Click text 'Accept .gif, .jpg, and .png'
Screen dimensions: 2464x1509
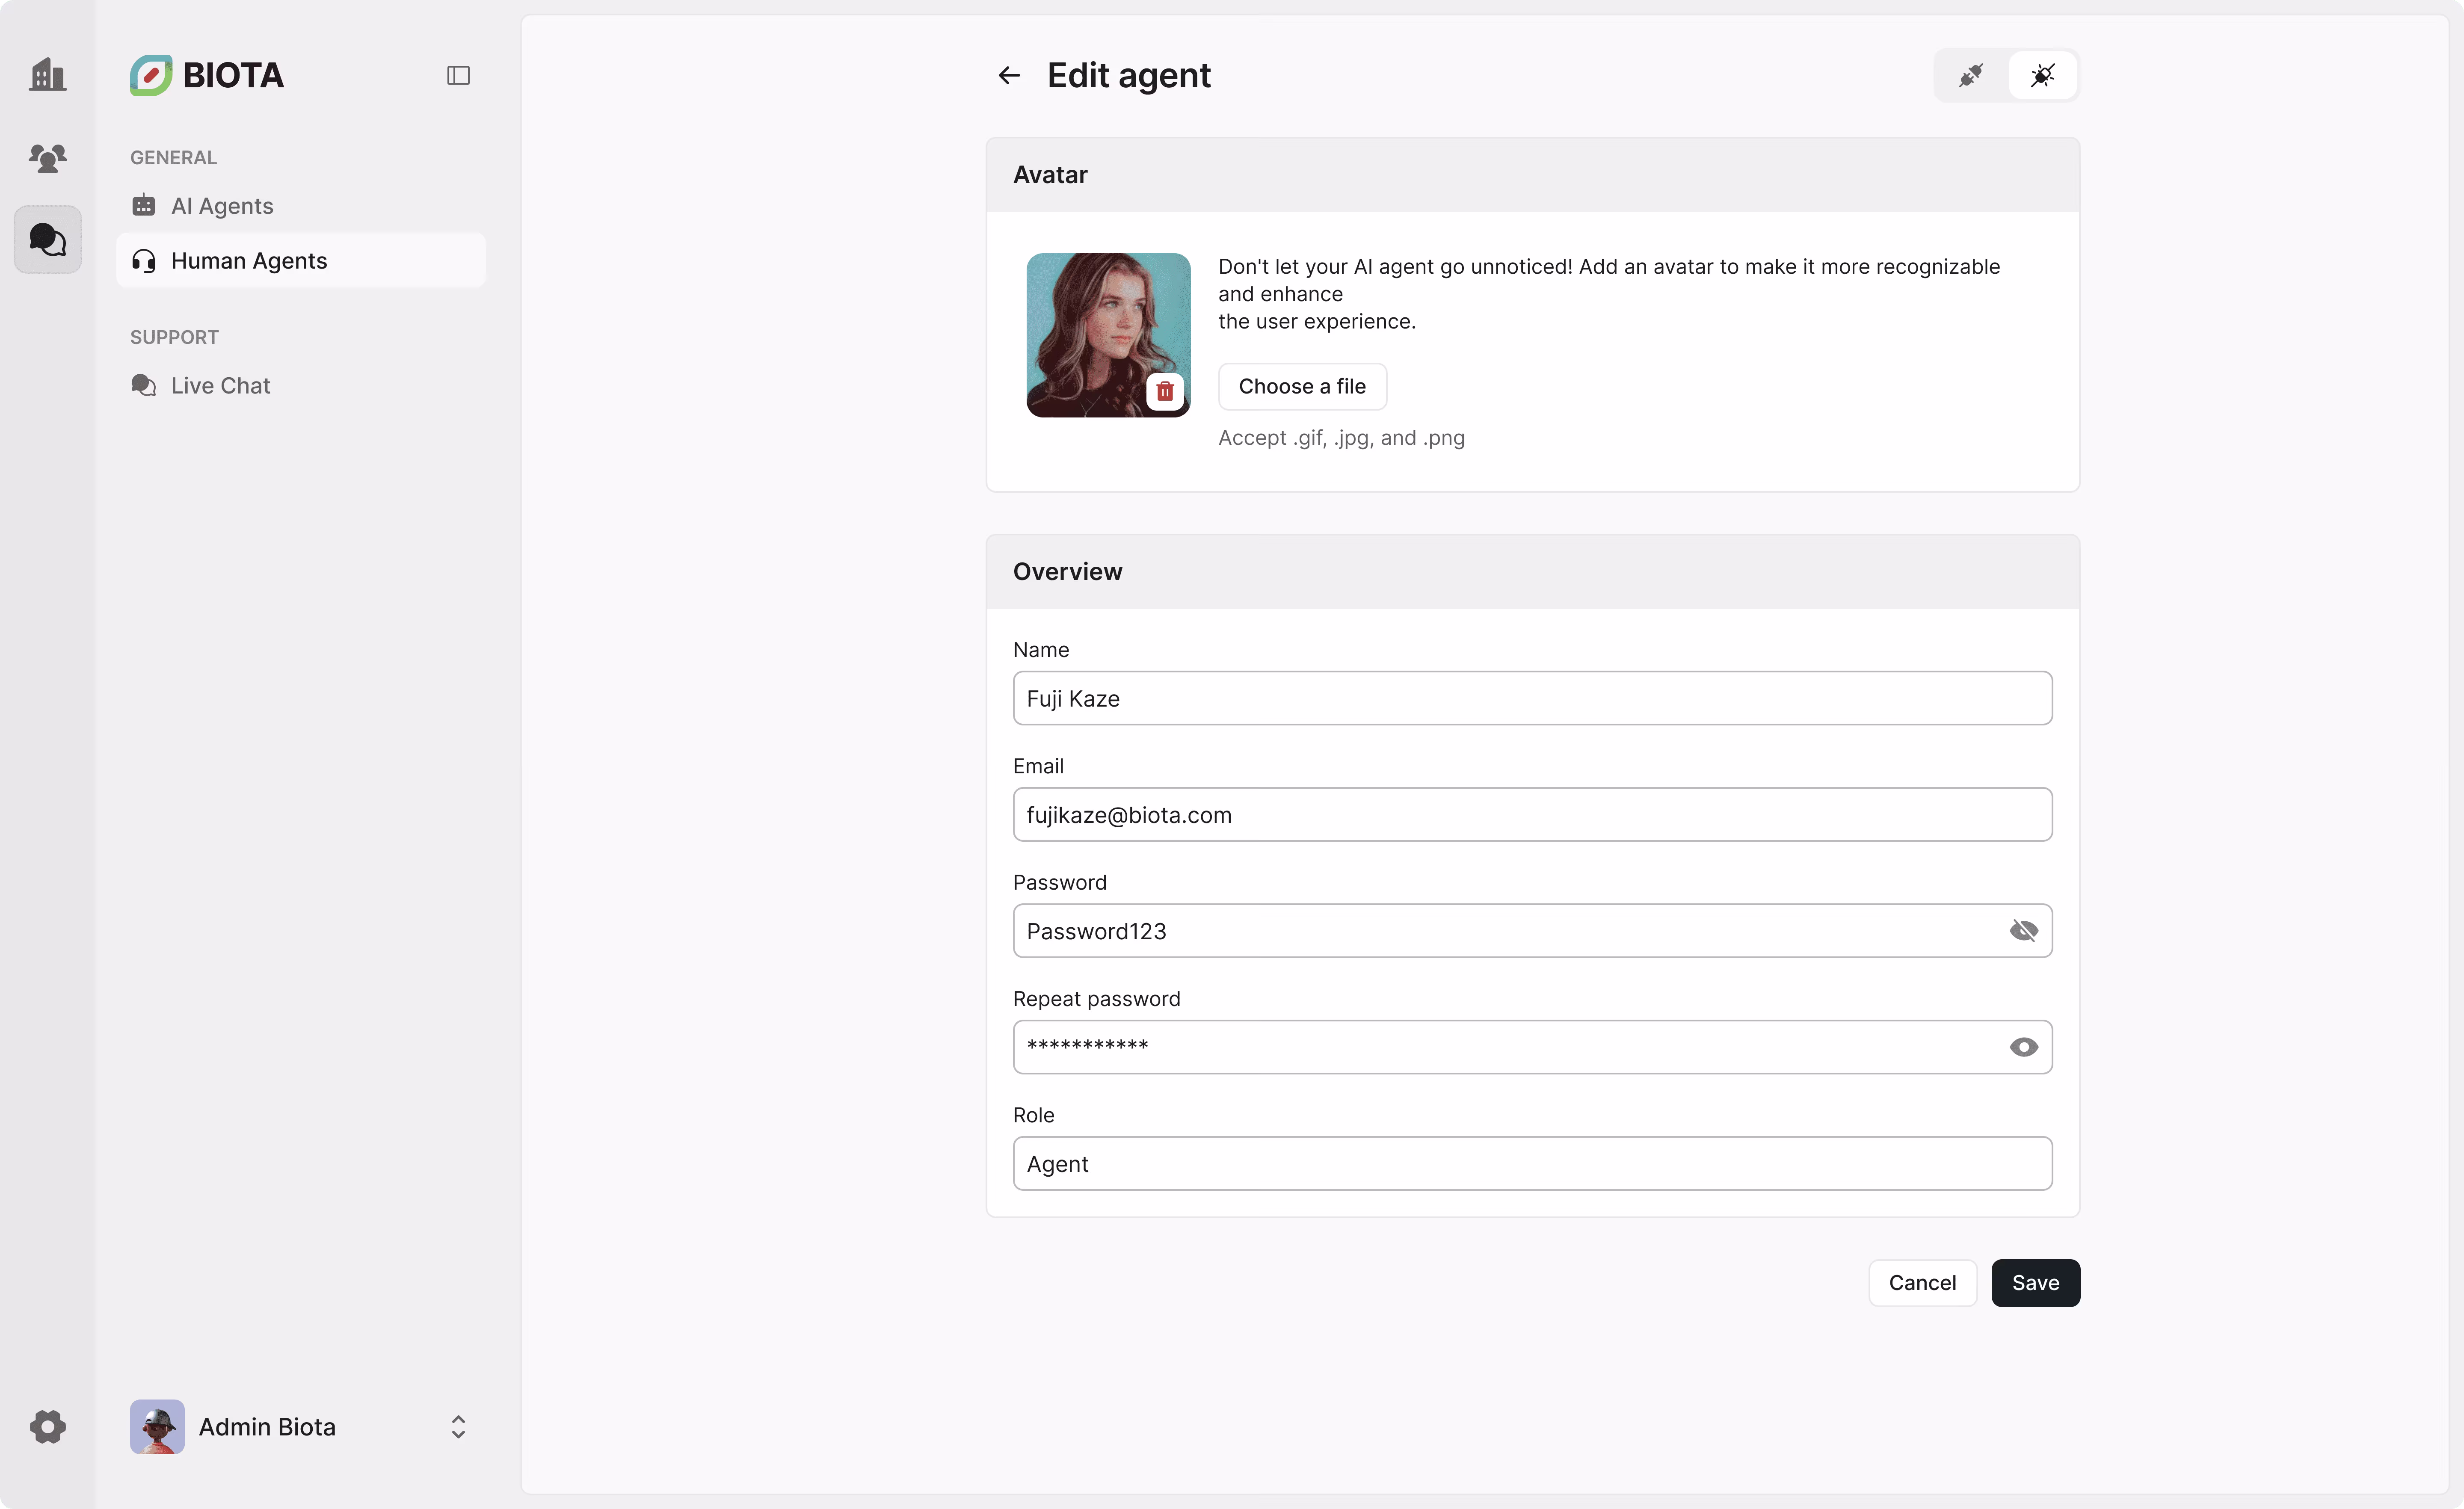tap(1341, 438)
